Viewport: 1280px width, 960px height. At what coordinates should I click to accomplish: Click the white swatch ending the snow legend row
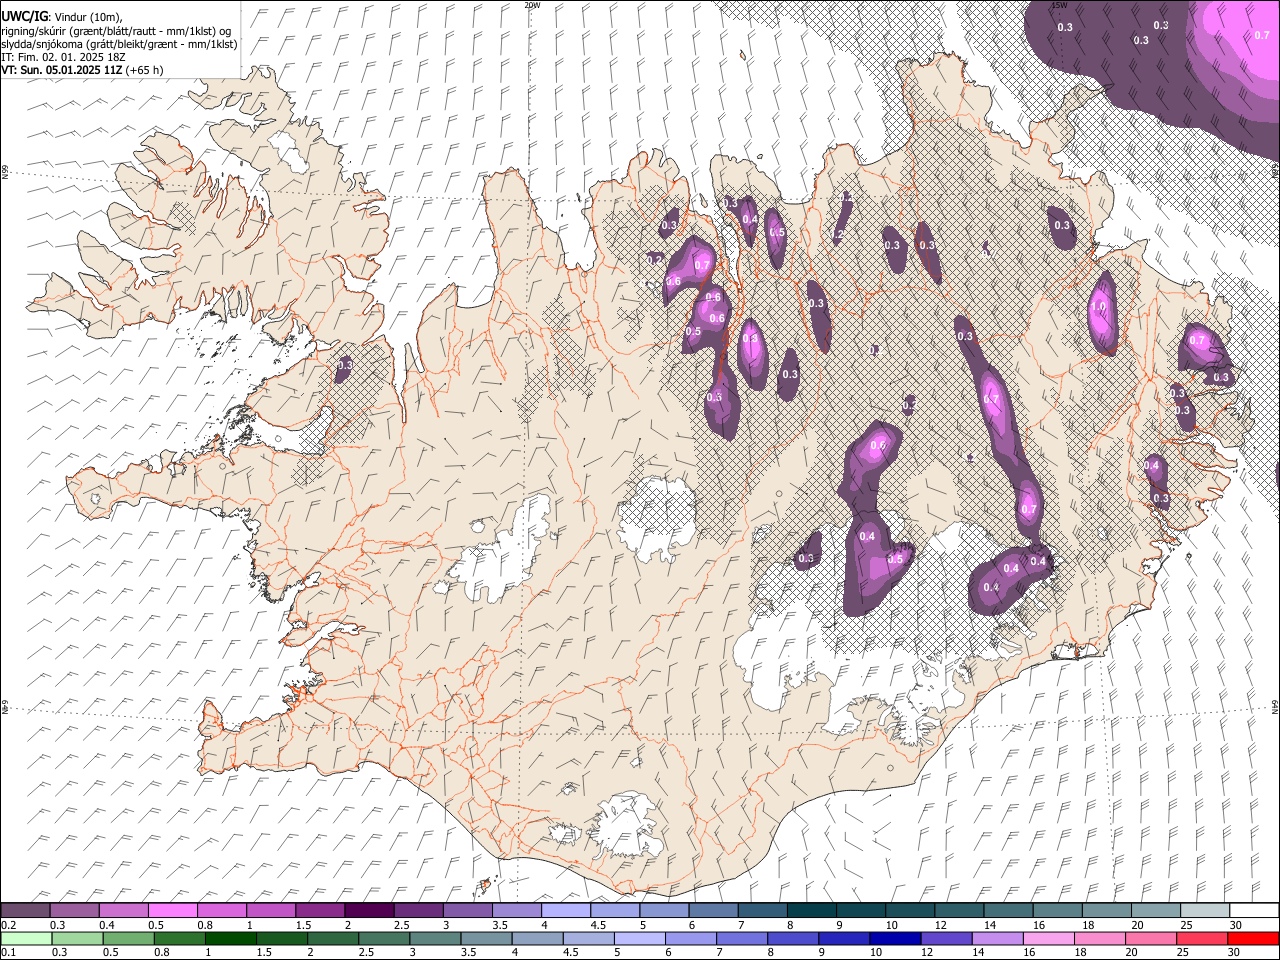point(1254,910)
